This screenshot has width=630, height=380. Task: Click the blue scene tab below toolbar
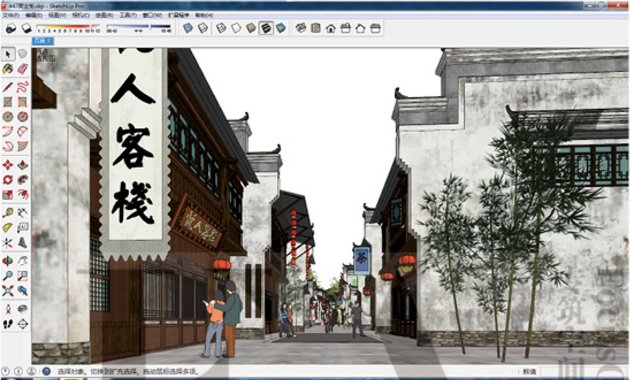click(x=43, y=41)
